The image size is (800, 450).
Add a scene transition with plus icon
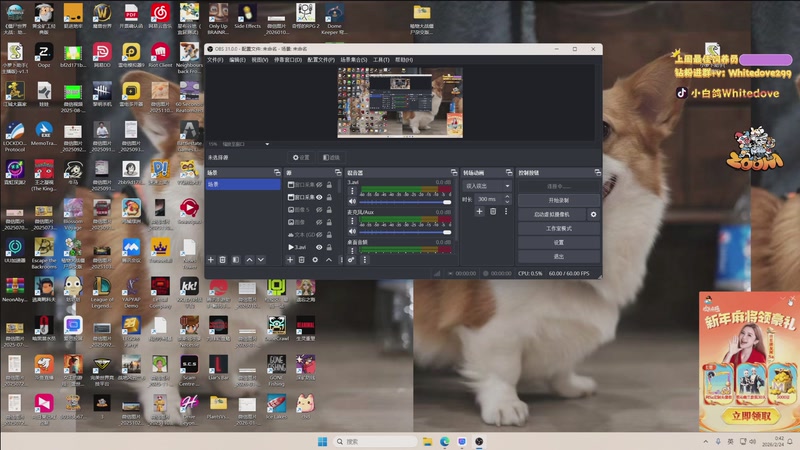[x=479, y=211]
